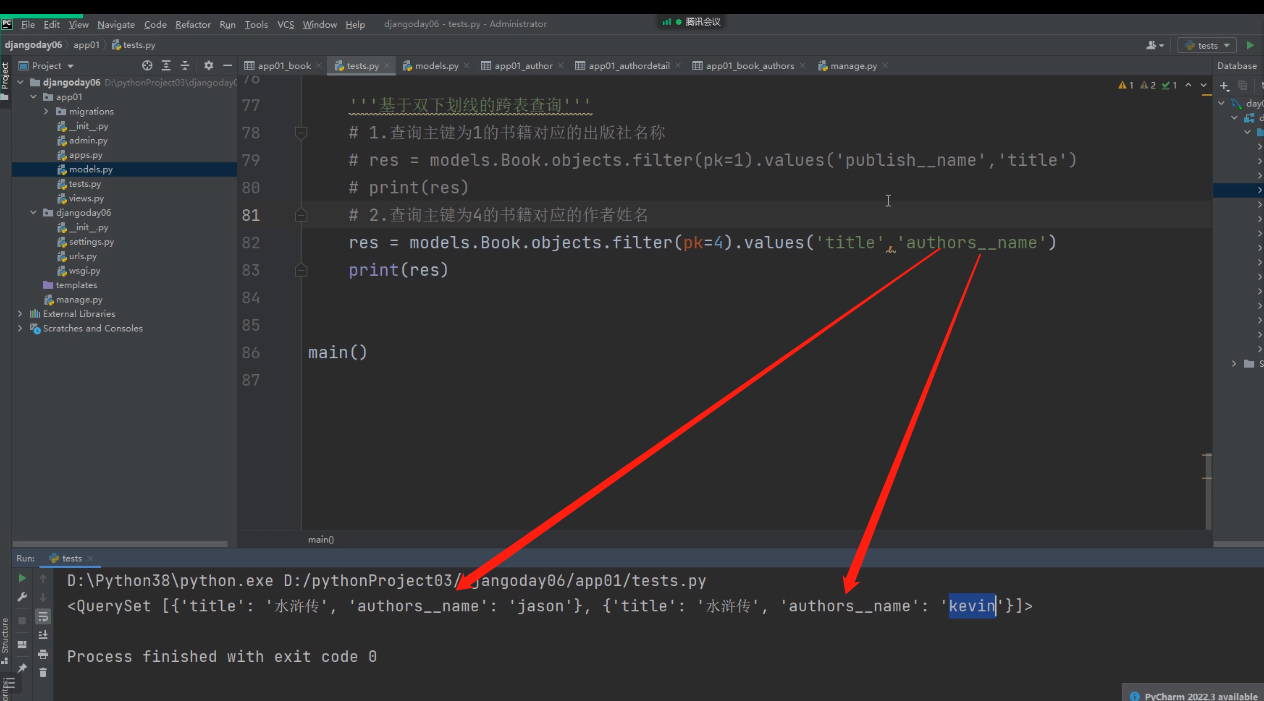The image size is (1264, 701).
Task: Expand Scratches and Consoles node
Action: [21, 328]
